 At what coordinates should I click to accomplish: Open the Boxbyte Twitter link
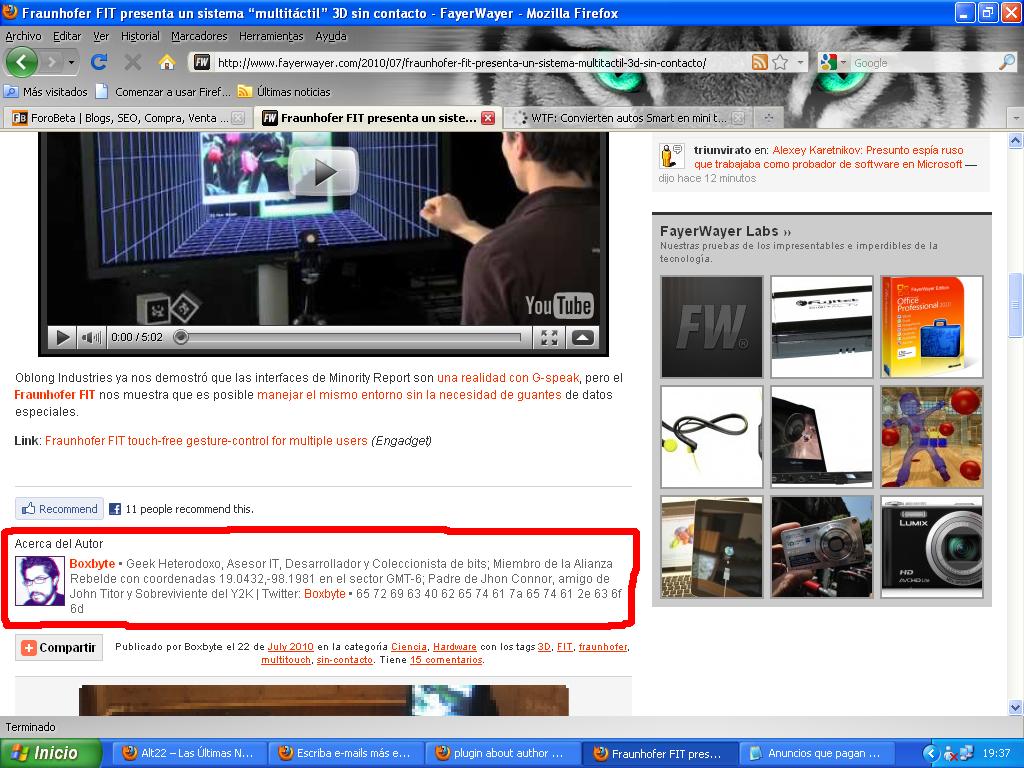325,594
